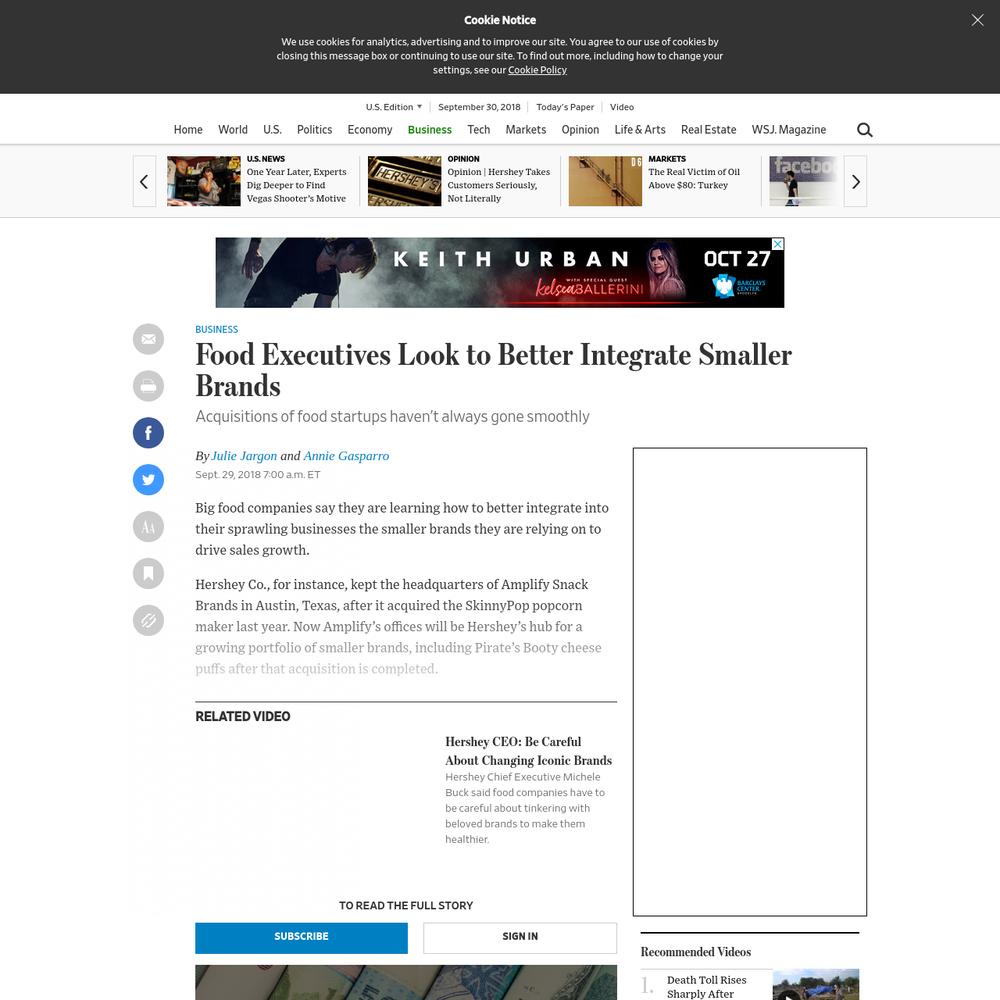Open the Video link in top bar
Screen dimensions: 1000x1000
tap(622, 107)
